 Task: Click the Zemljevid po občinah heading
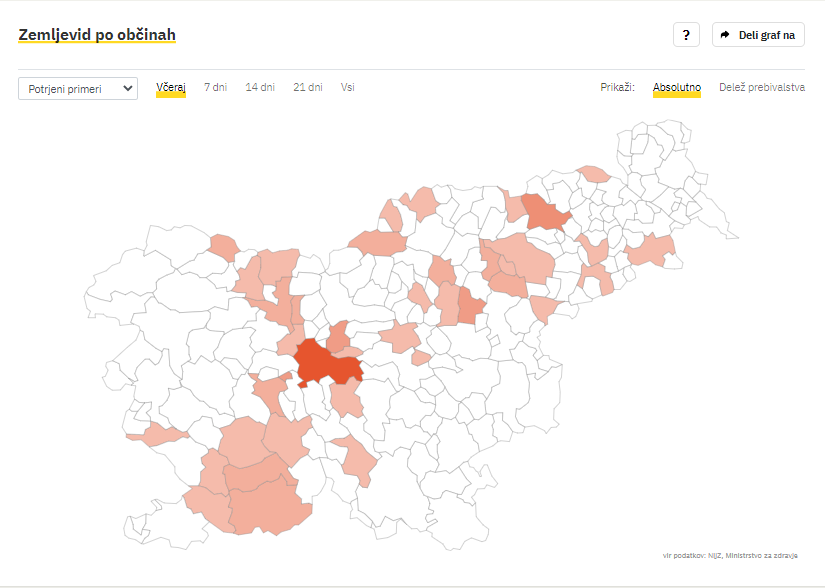(97, 35)
